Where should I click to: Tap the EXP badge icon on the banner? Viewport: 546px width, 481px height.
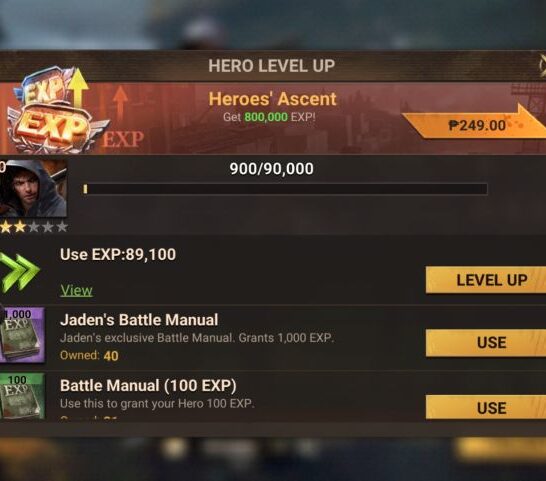(x=52, y=110)
